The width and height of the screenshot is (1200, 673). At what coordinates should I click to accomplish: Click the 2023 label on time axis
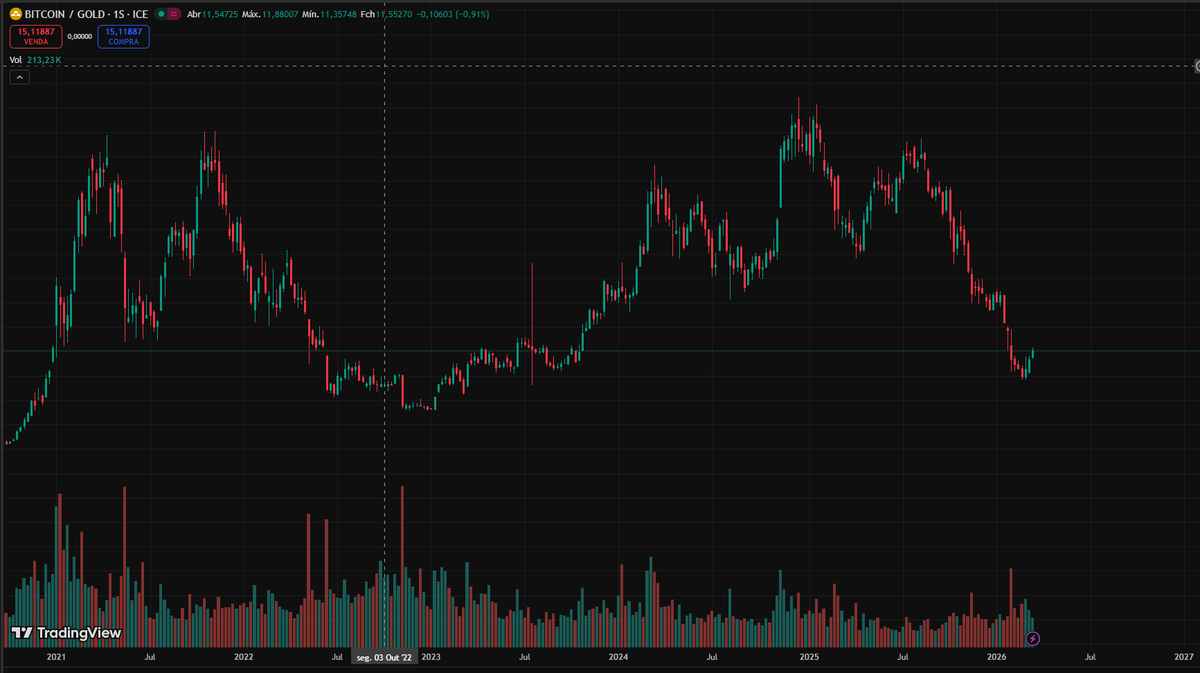(431, 658)
